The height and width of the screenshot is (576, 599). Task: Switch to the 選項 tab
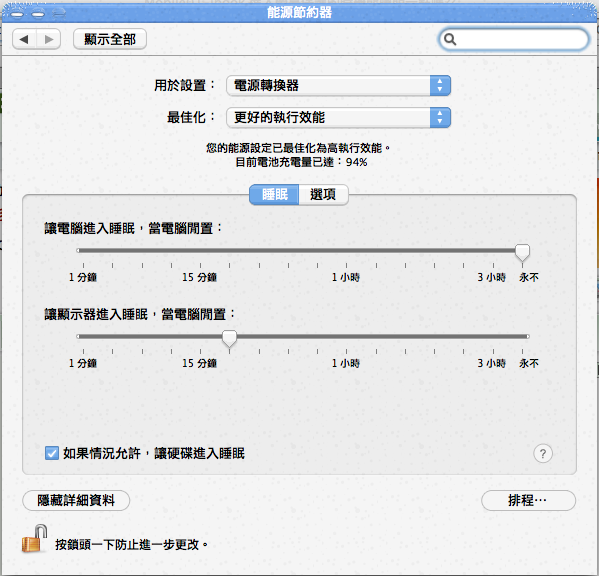click(x=323, y=194)
